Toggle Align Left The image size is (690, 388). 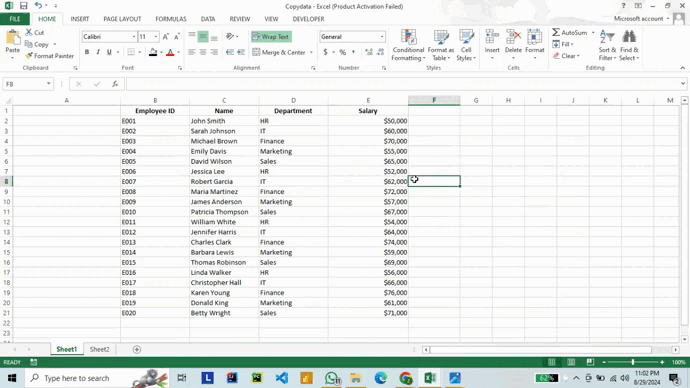pos(192,52)
